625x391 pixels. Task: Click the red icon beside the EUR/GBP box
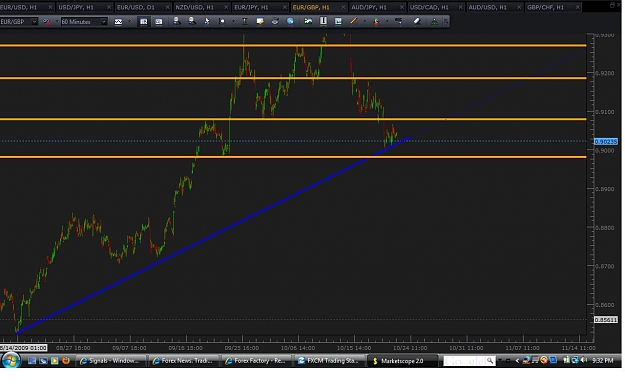[47, 22]
